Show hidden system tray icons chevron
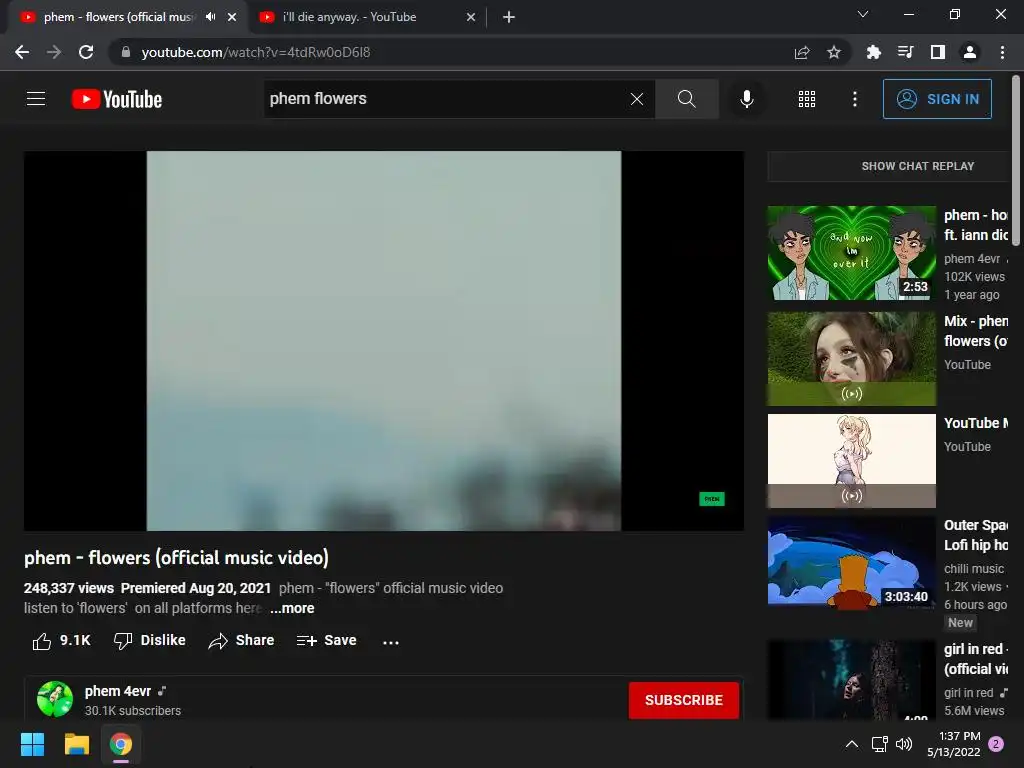1024x768 pixels. [x=852, y=744]
